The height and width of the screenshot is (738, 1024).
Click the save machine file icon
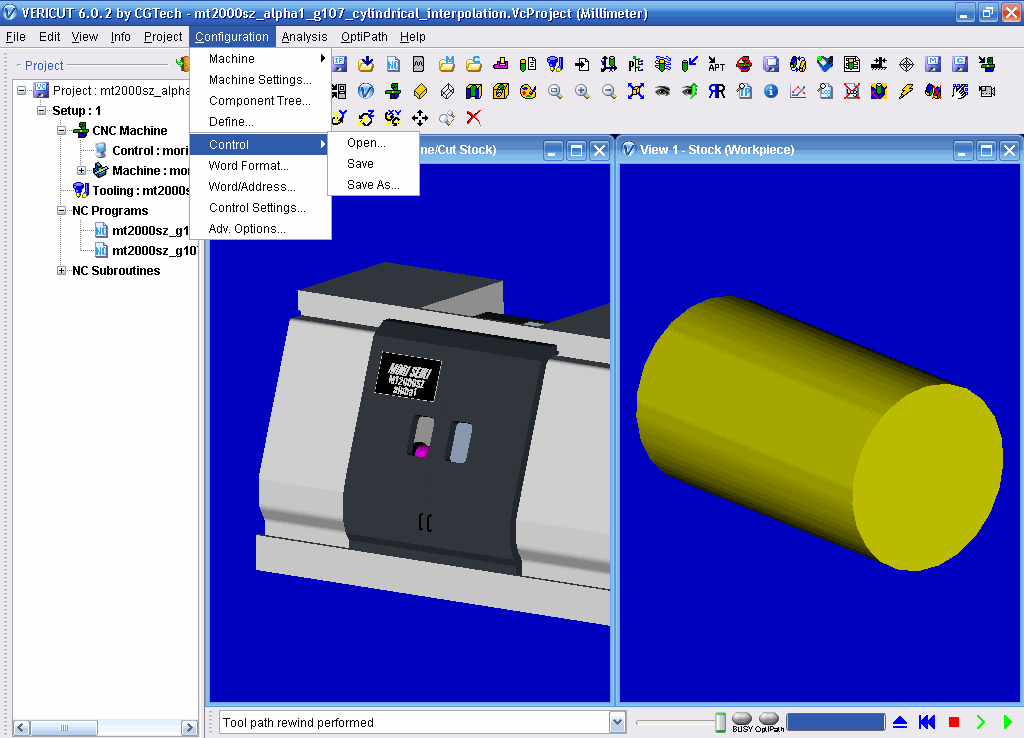point(933,64)
